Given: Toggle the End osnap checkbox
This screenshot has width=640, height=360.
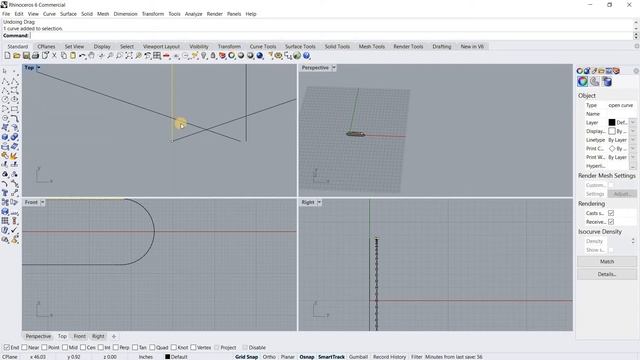Looking at the screenshot, I should tap(7, 347).
